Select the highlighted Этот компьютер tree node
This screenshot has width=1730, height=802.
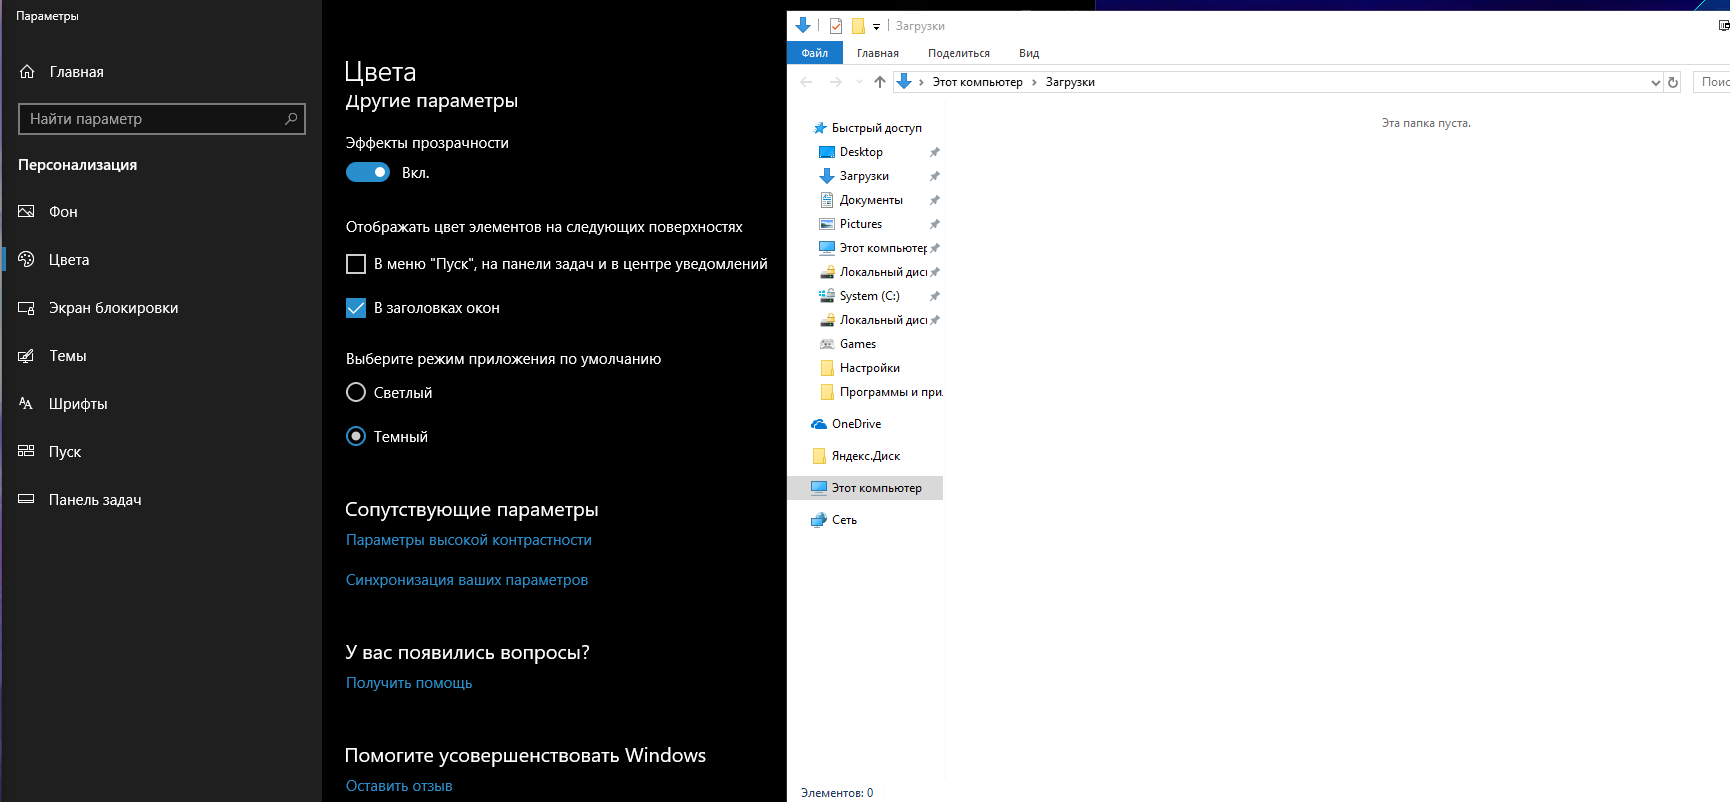tap(866, 488)
